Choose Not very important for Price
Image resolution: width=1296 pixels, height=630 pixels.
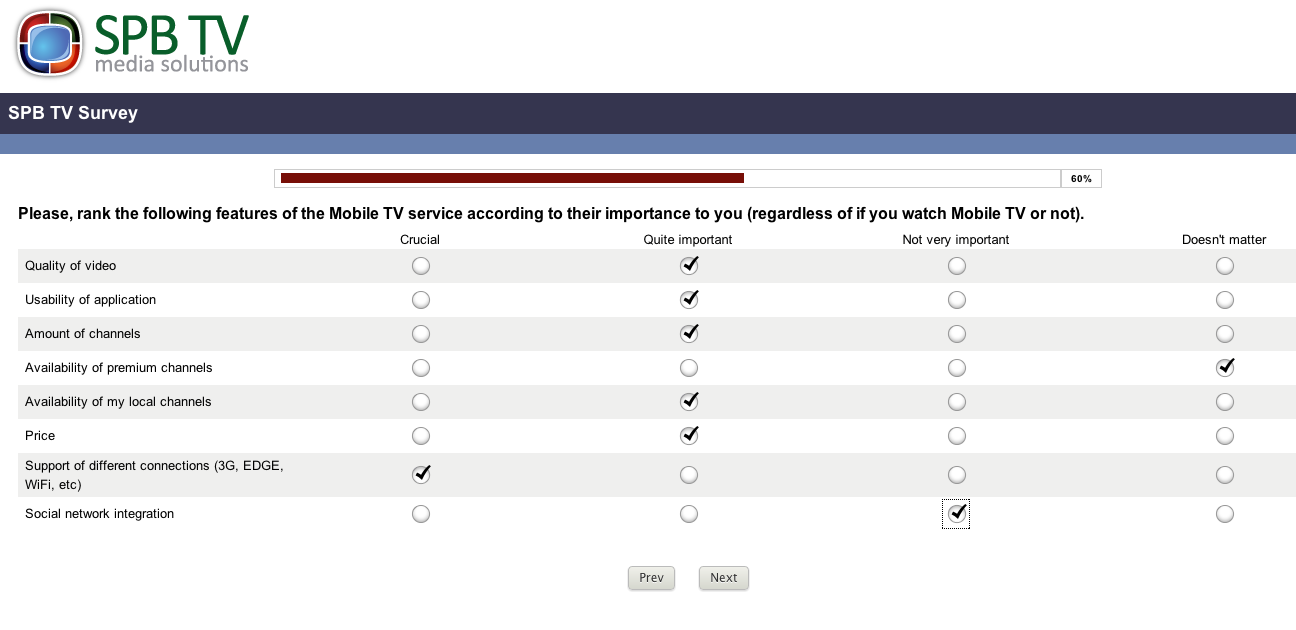tap(957, 436)
